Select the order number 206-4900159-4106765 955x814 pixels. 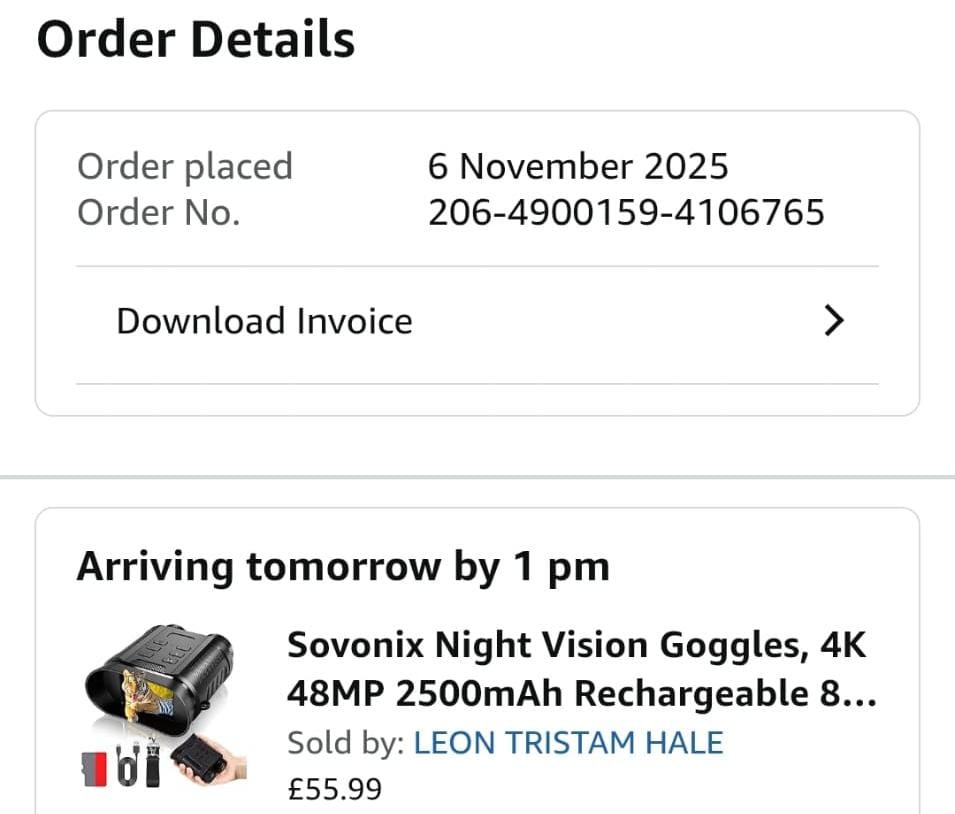pyautogui.click(x=626, y=212)
